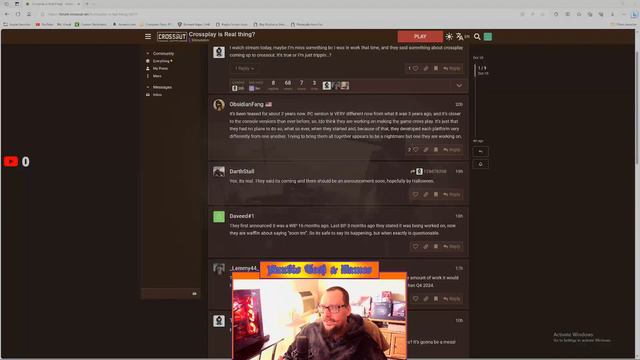Expand the 1 Reply dropdown on first post
Screen dimensions: 640x360
pyautogui.click(x=244, y=69)
